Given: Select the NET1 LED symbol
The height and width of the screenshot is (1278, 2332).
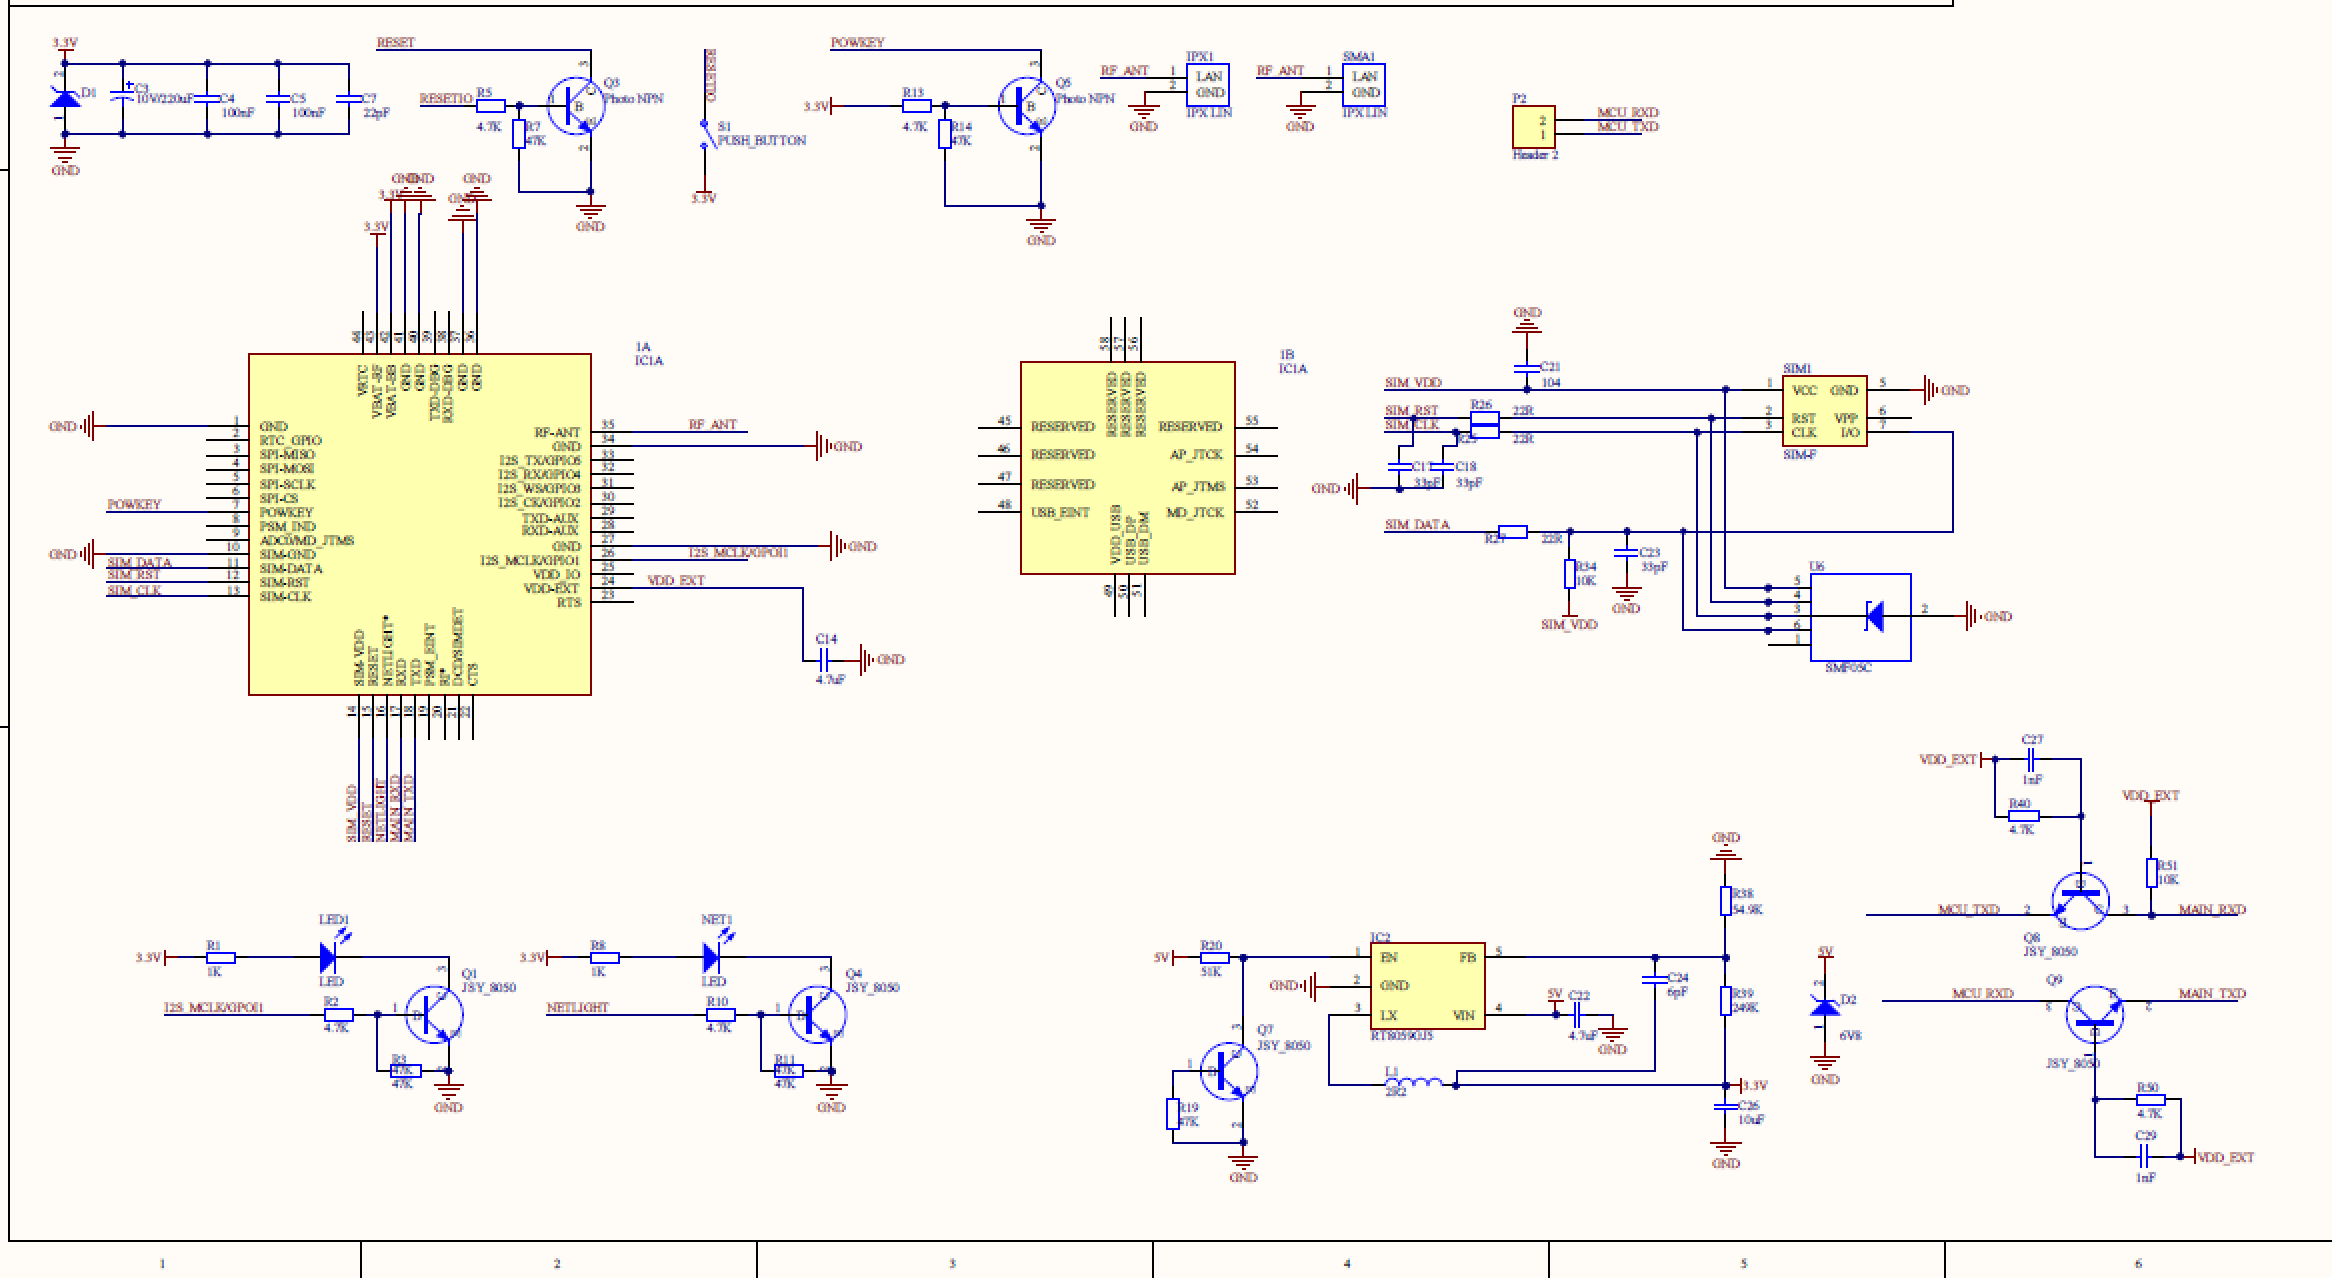Looking at the screenshot, I should click(x=712, y=957).
